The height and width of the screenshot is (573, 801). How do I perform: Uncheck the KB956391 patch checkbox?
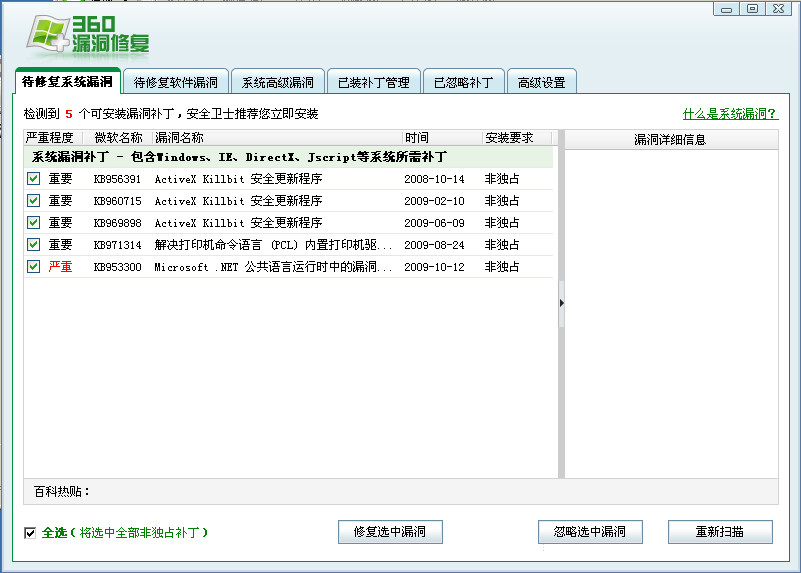tap(34, 179)
